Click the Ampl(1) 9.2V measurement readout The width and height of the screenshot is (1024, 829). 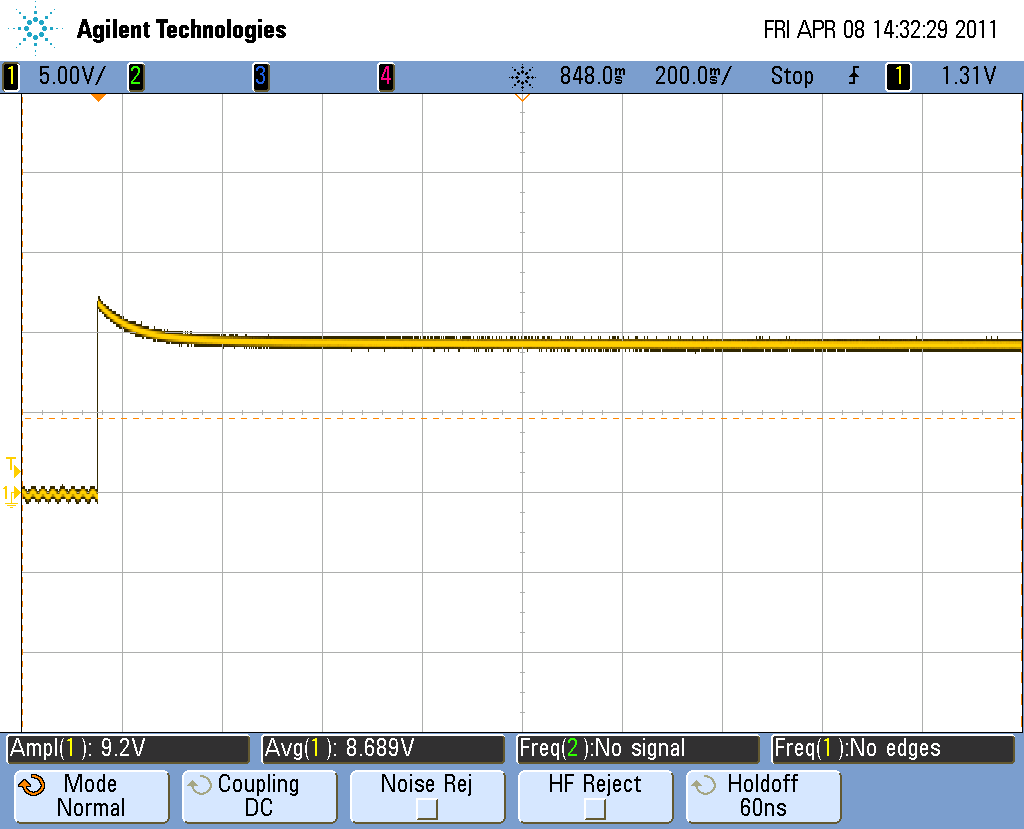128,748
